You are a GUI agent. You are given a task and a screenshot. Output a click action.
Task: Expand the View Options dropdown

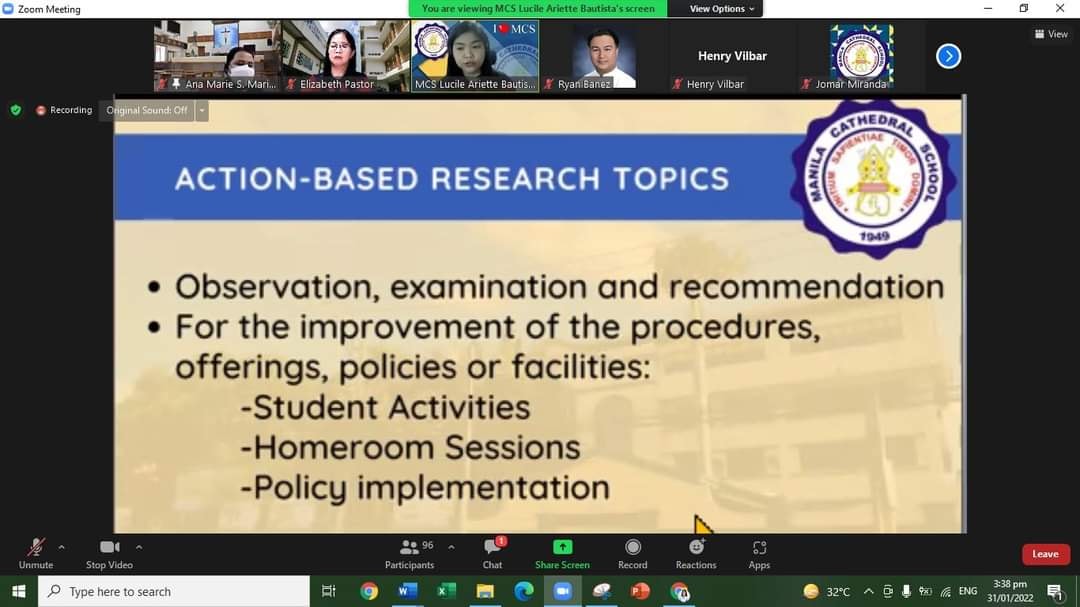click(723, 9)
